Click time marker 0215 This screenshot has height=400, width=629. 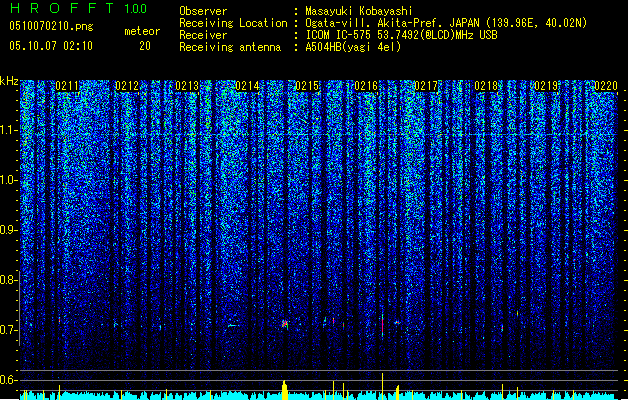click(x=307, y=86)
